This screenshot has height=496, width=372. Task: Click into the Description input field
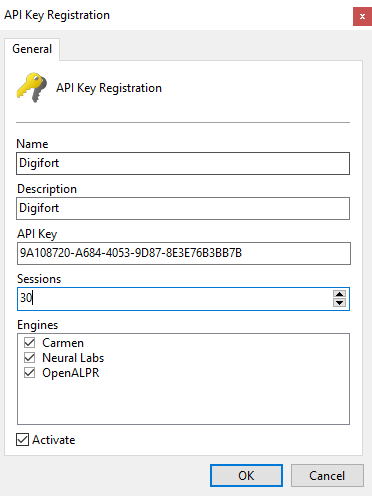pyautogui.click(x=183, y=208)
